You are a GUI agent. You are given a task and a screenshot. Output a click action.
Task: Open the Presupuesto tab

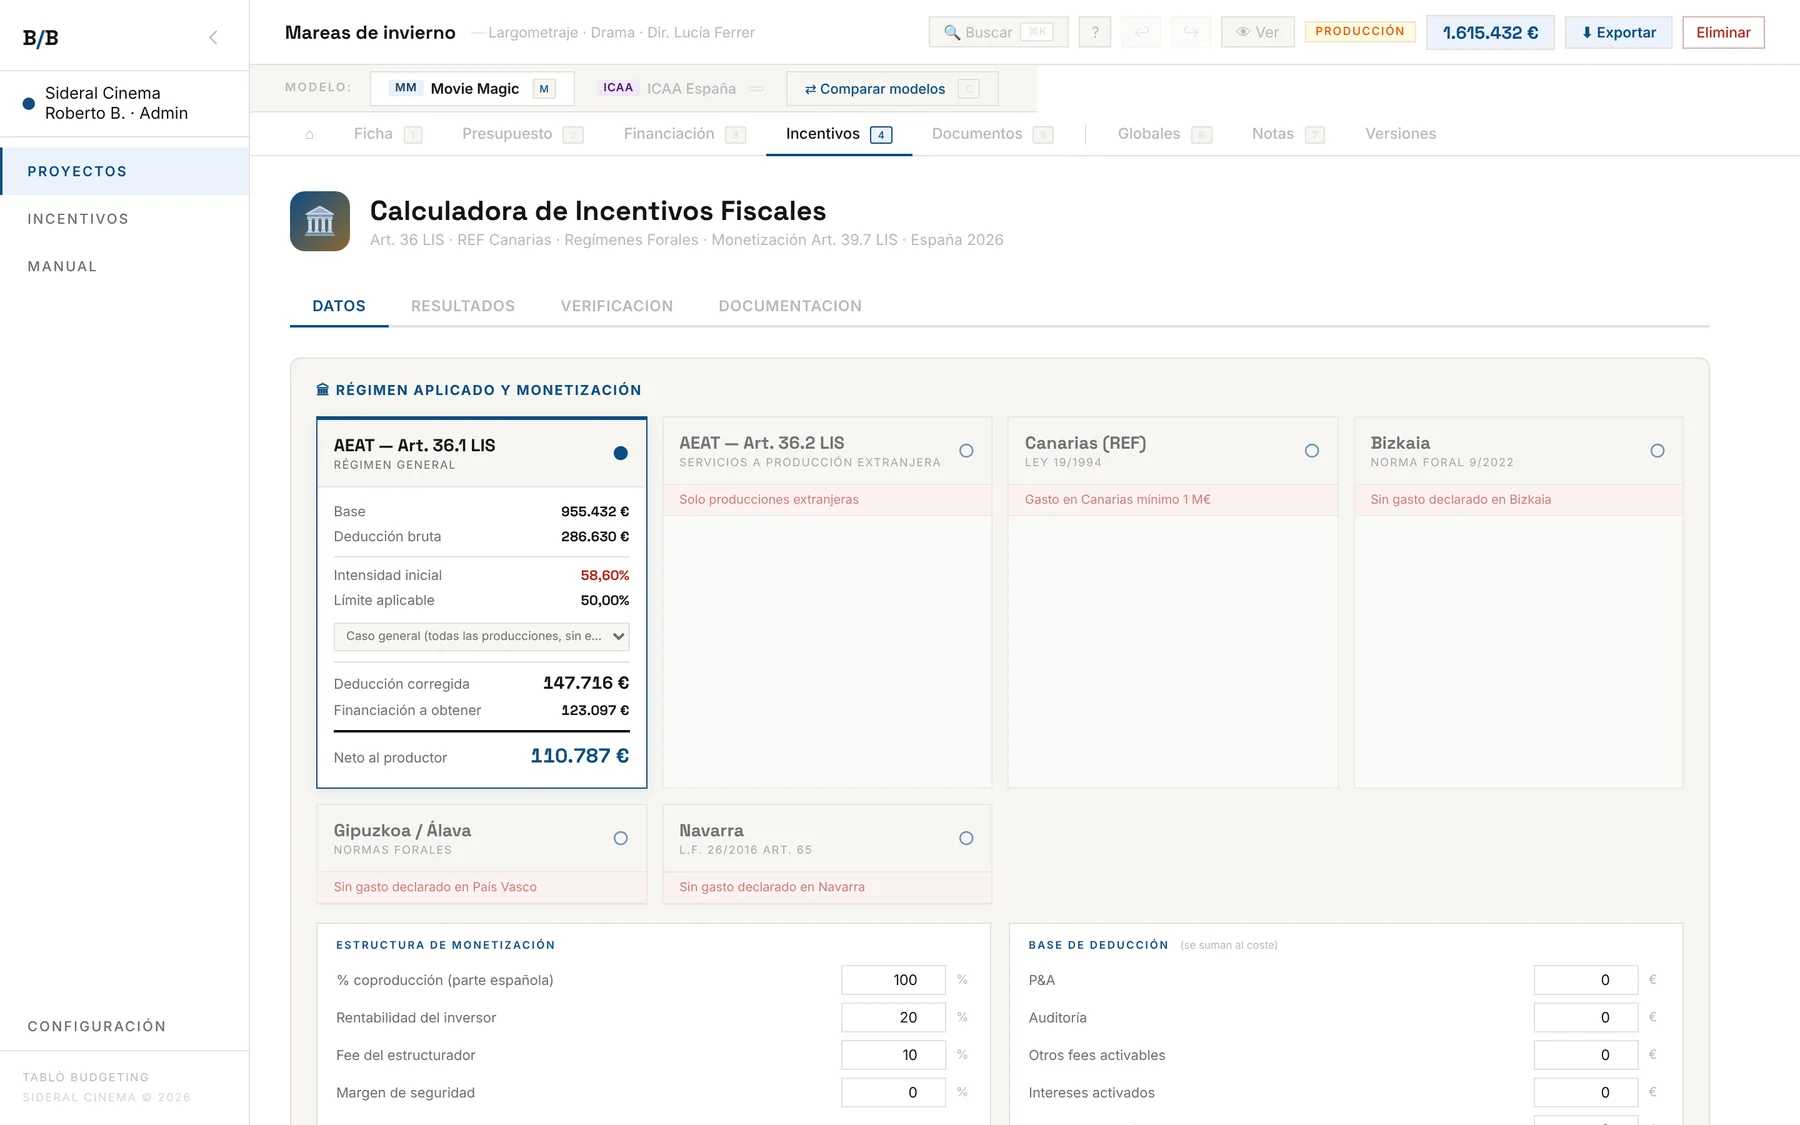point(522,134)
